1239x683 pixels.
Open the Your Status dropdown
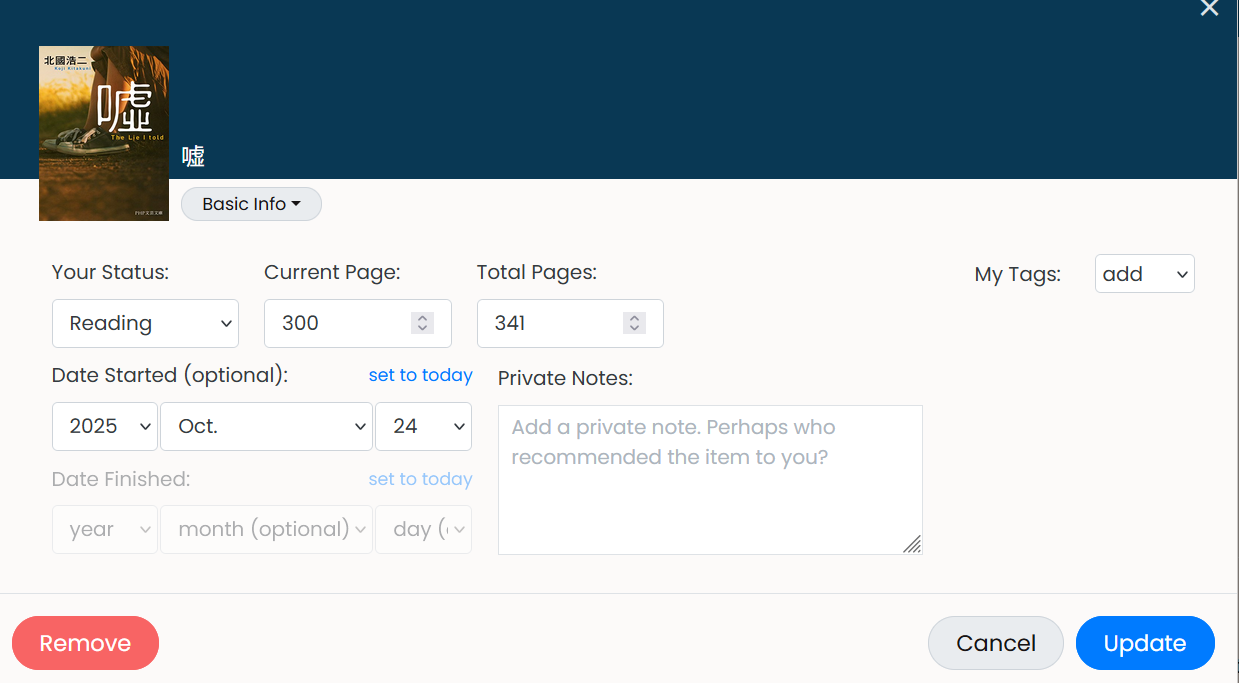[145, 323]
